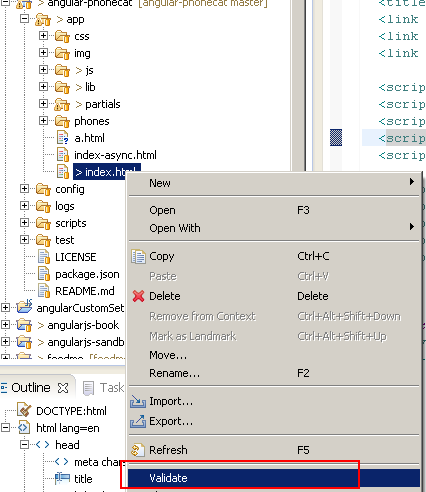Expand the config folder node
Image resolution: width=426 pixels, height=492 pixels.
coord(24,188)
